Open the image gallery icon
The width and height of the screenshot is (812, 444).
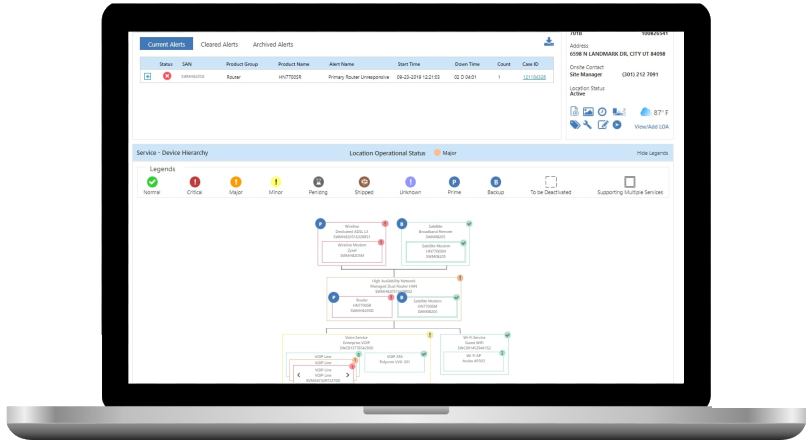589,111
